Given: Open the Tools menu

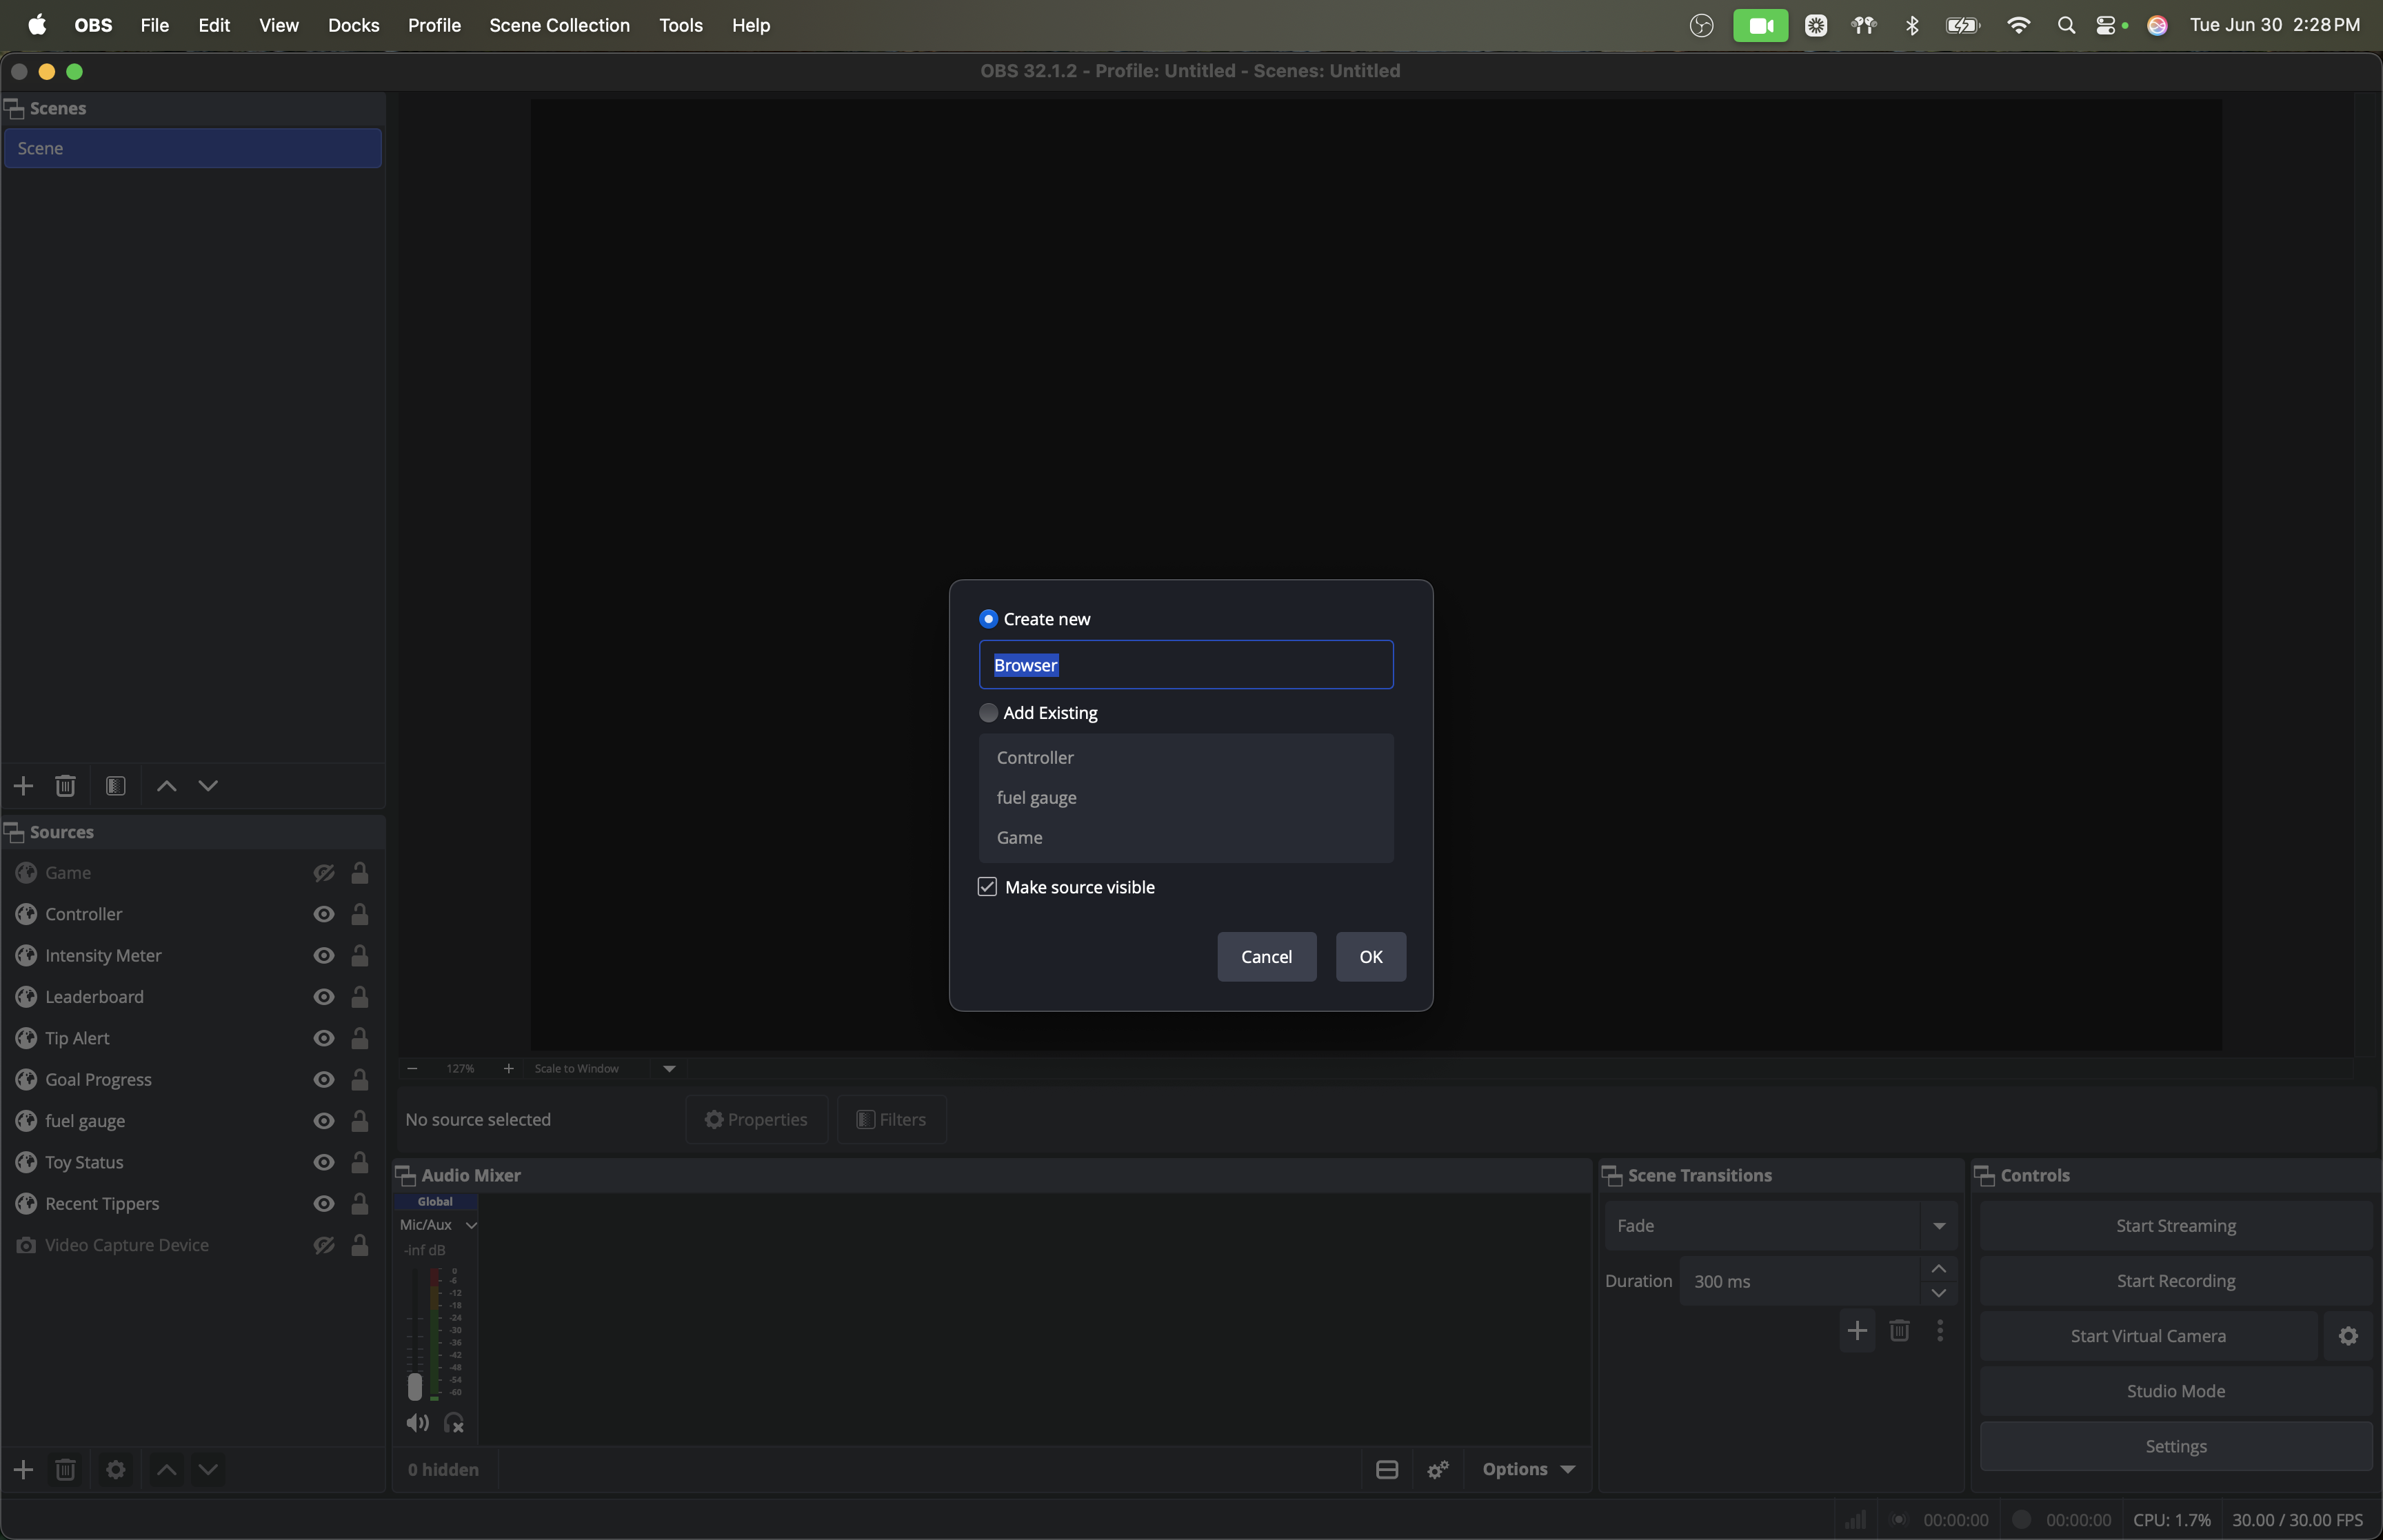Looking at the screenshot, I should click(680, 25).
